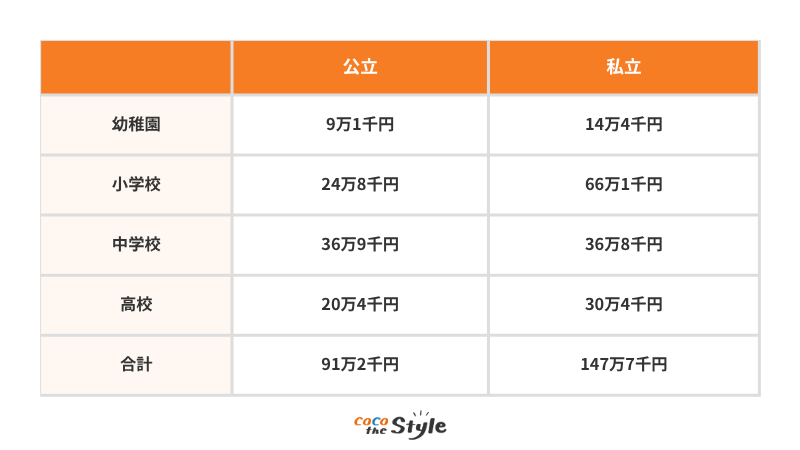
Task: Select the 公立 column header
Action: click(x=360, y=67)
